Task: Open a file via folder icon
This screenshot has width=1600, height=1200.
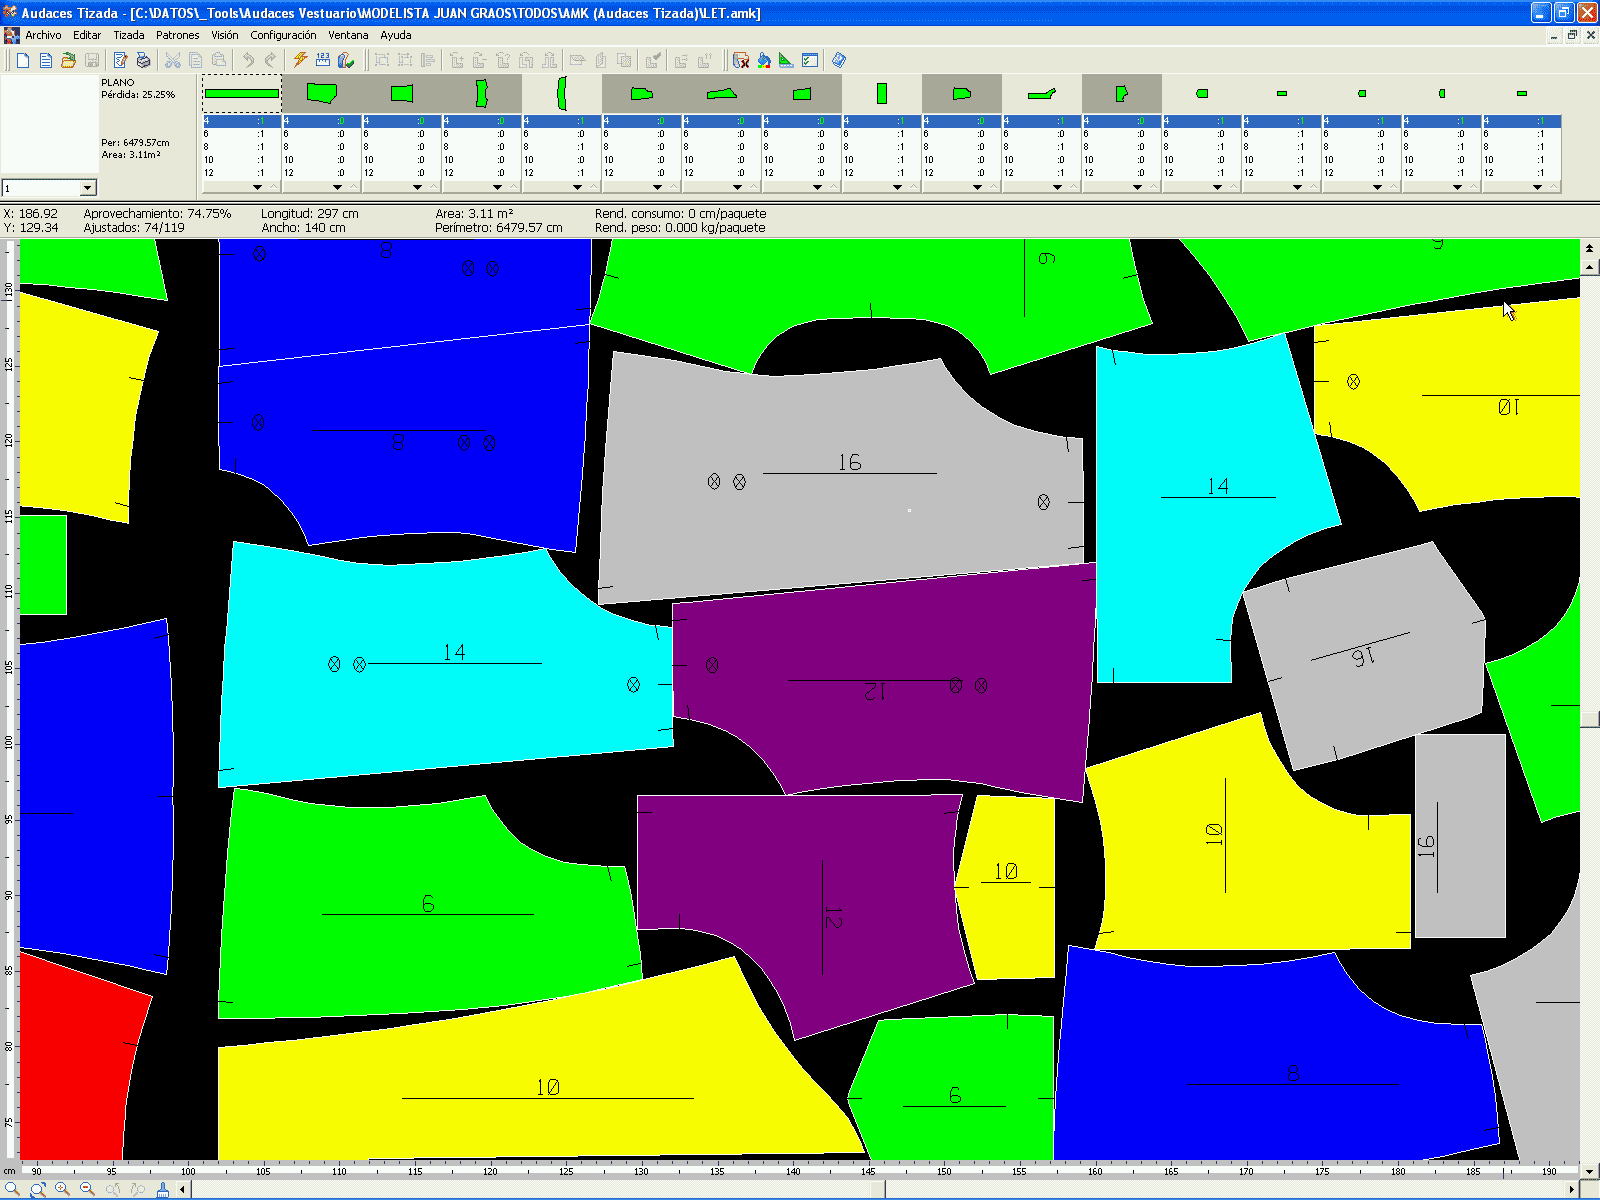Action: click(x=68, y=61)
